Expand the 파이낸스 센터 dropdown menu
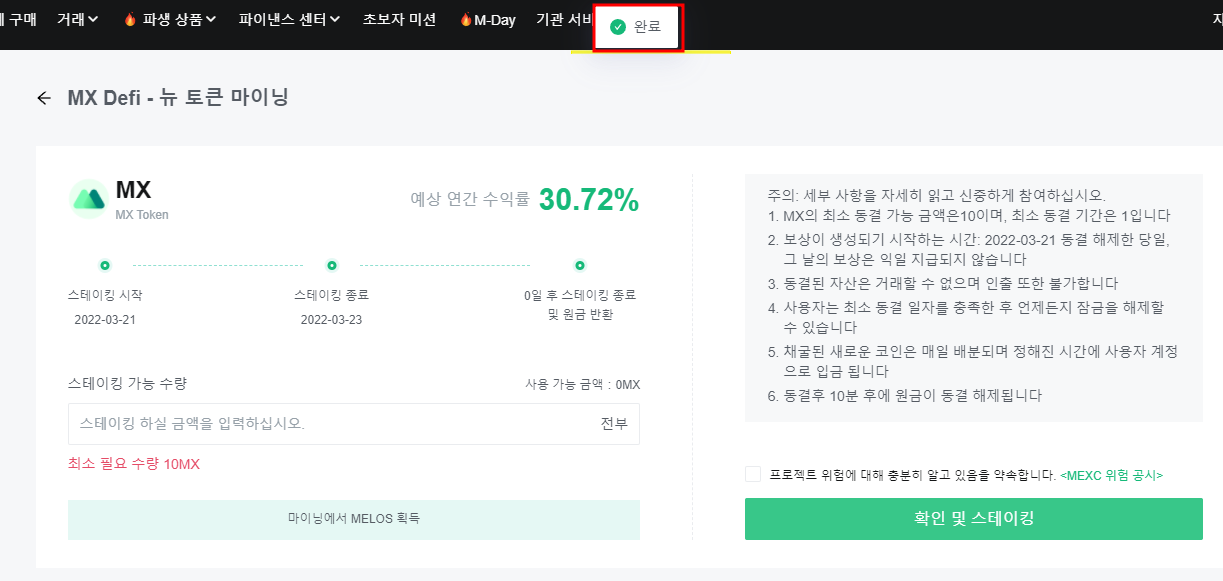The height and width of the screenshot is (581, 1223). 290,19
